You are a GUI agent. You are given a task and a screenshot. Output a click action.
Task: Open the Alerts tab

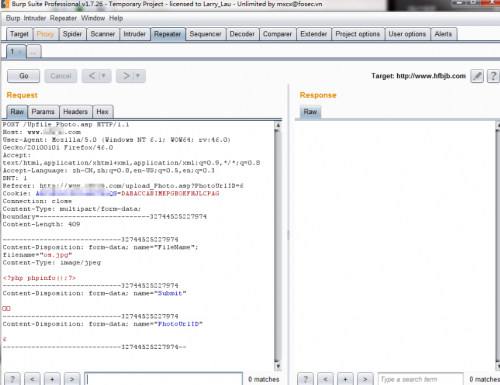(443, 34)
